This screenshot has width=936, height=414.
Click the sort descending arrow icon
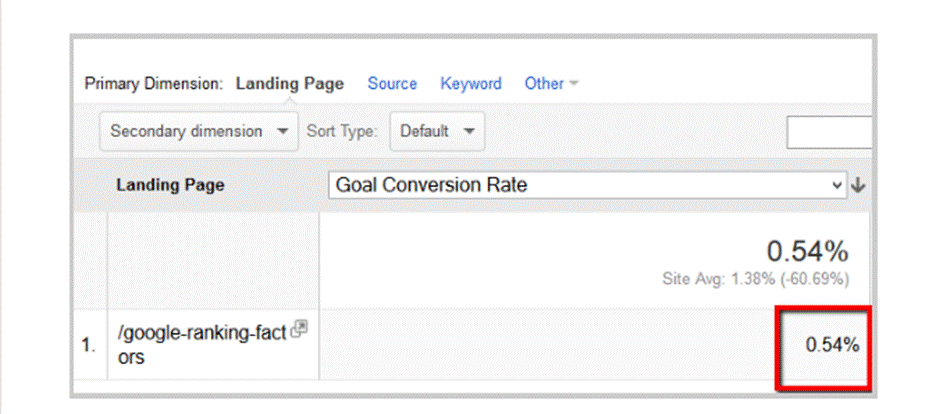(857, 185)
